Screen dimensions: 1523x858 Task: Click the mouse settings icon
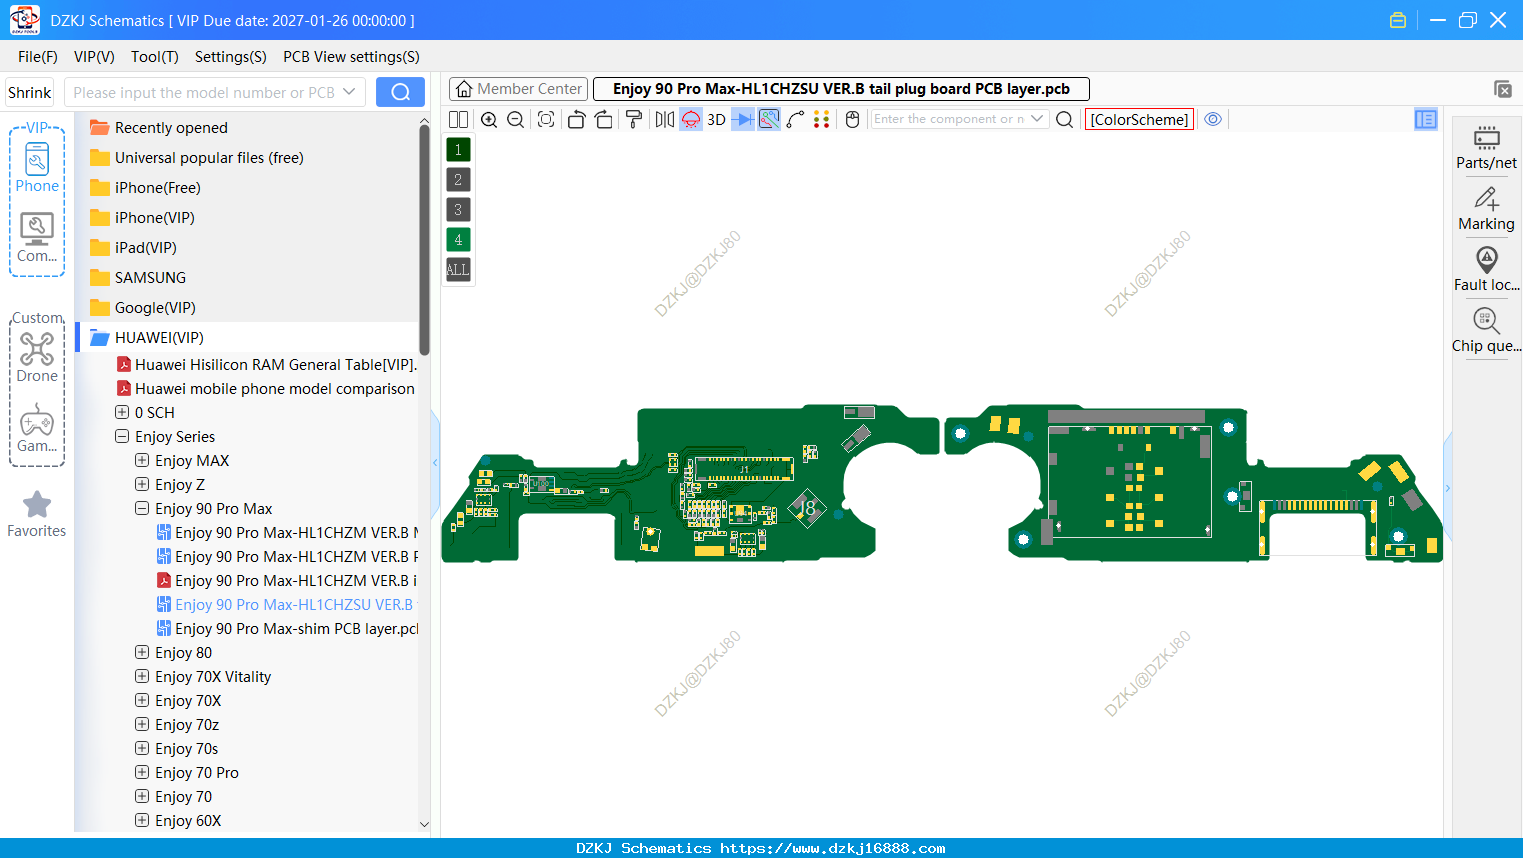[x=853, y=119]
